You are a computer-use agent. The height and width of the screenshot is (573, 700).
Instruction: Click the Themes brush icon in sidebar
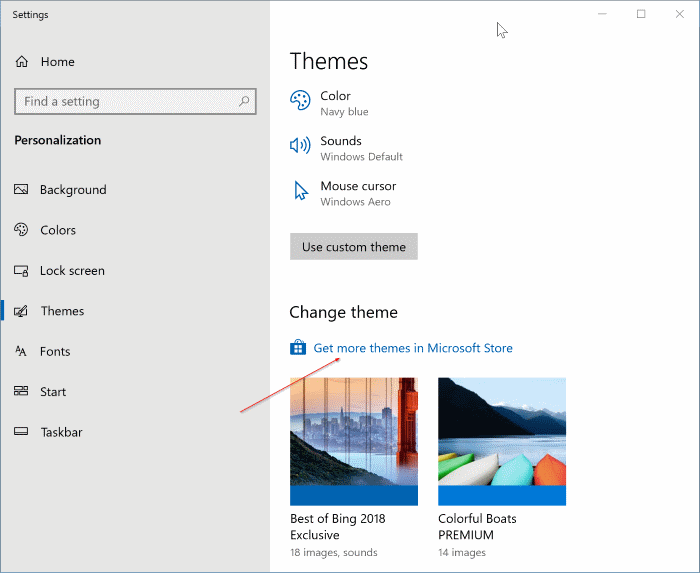coord(21,311)
